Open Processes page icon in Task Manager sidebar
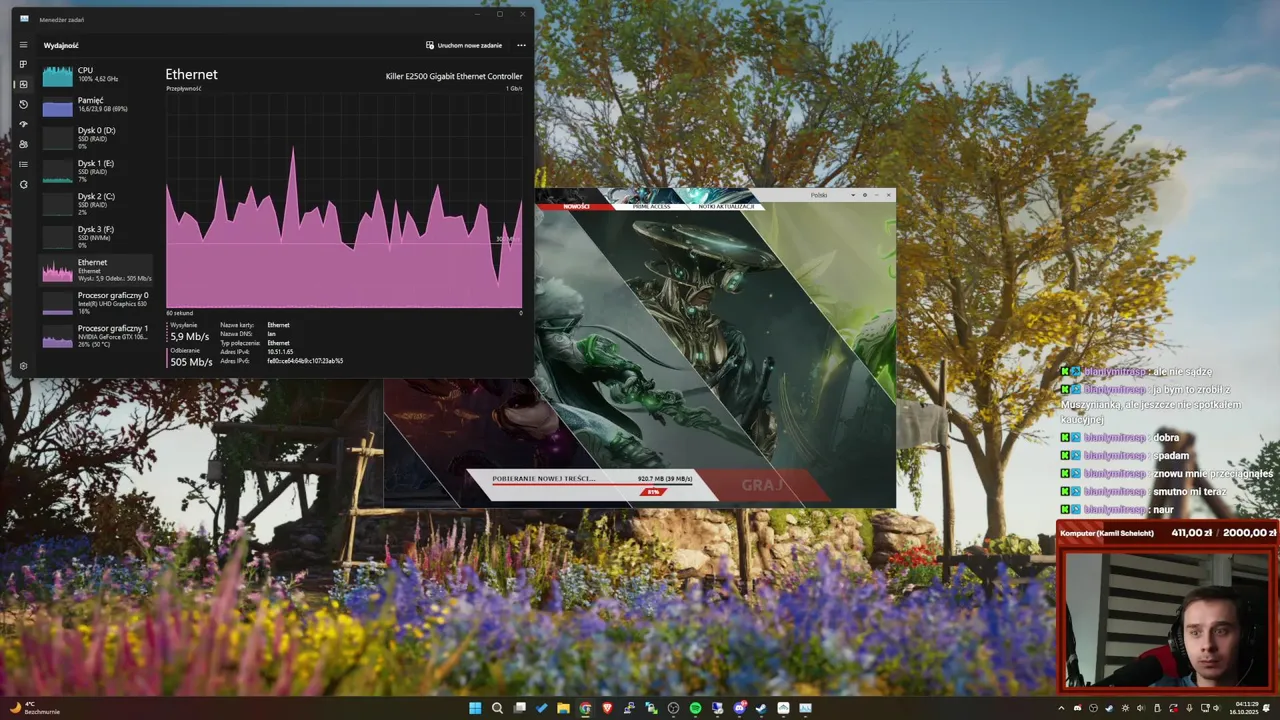This screenshot has height=720, width=1280. pyautogui.click(x=23, y=64)
